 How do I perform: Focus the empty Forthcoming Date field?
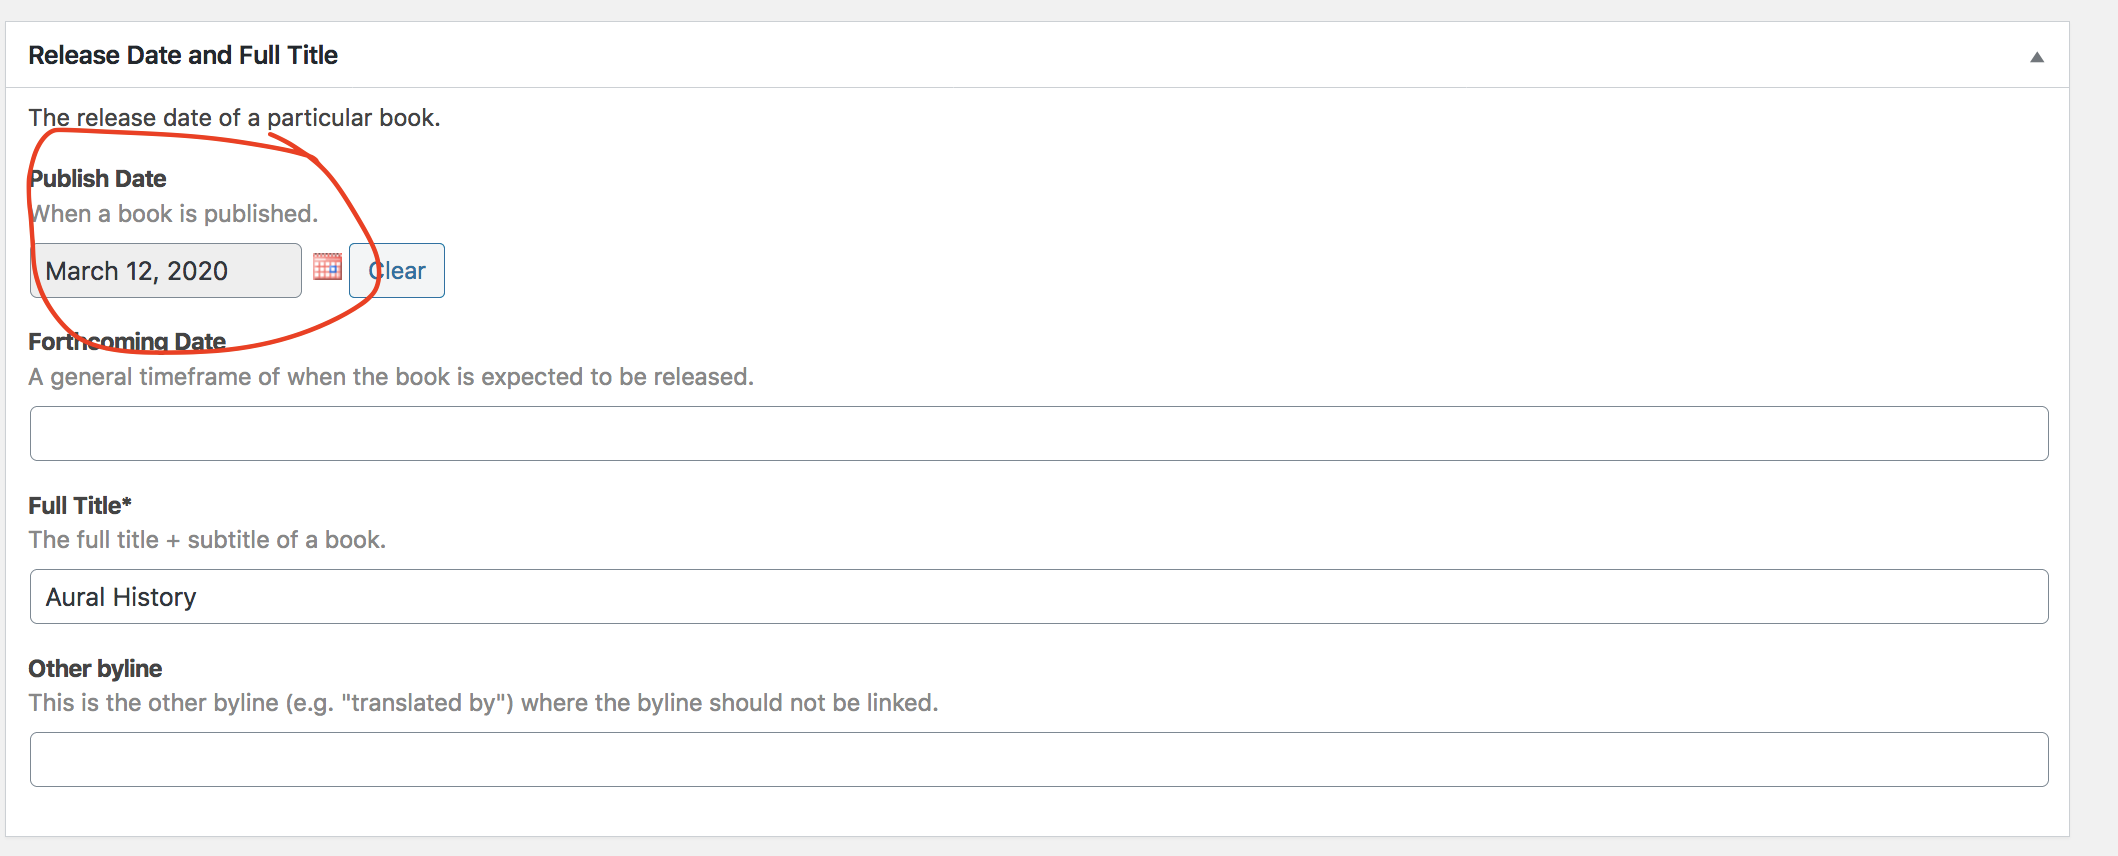(1038, 434)
